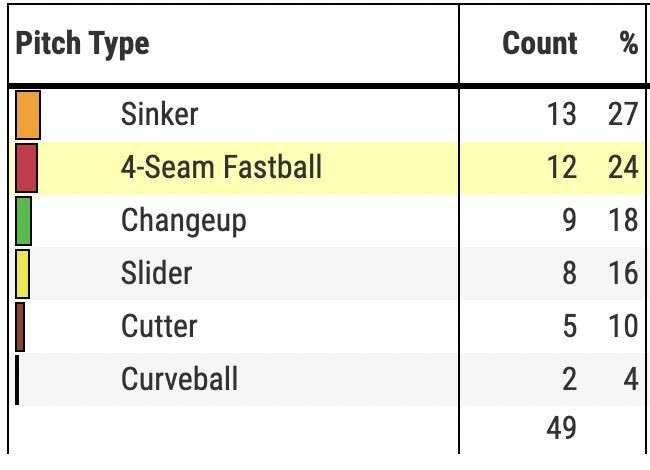Select the highlighted 4-Seam Fastball row

pyautogui.click(x=327, y=168)
